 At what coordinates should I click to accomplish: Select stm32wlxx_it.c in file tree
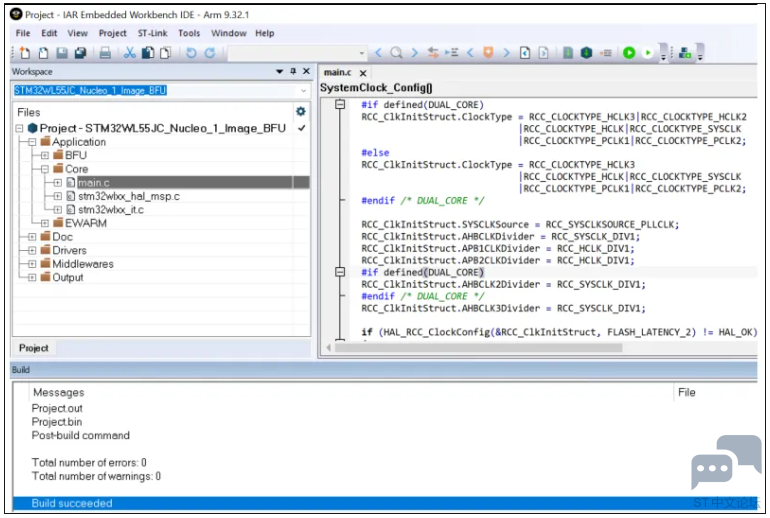110,210
